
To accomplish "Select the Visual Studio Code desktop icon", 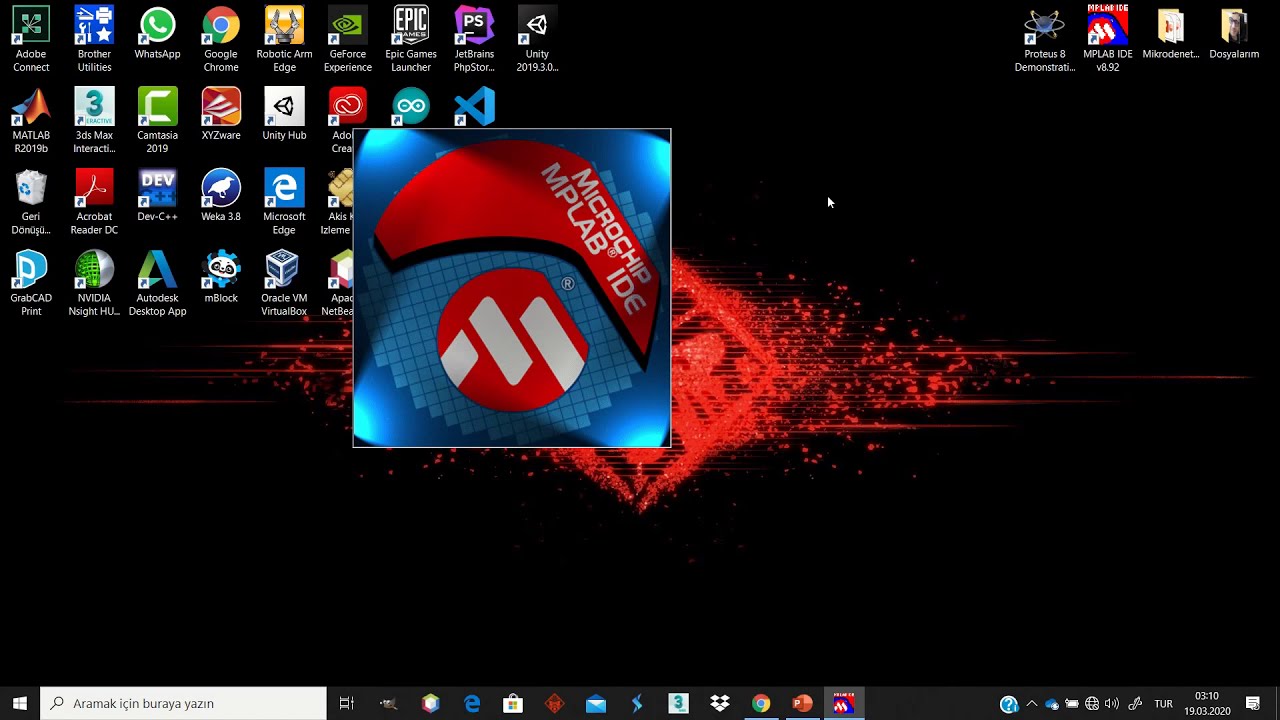I will coord(474,106).
